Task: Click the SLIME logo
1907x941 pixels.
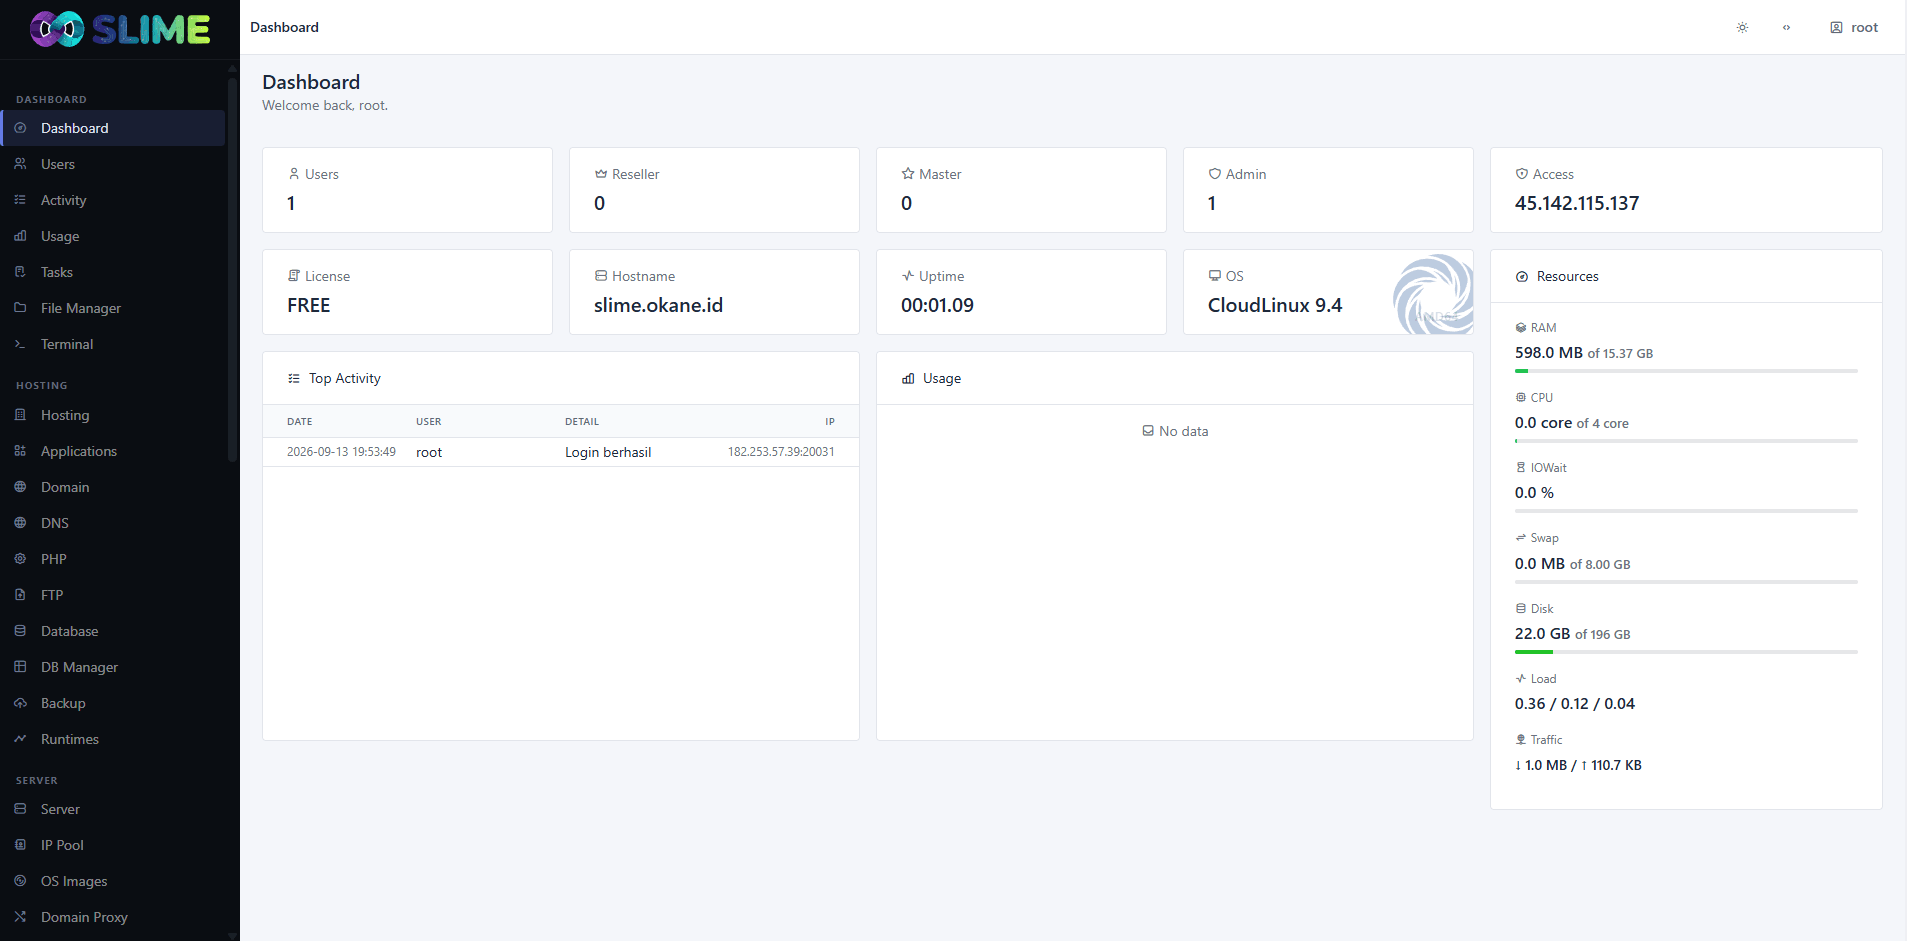Action: 120,29
